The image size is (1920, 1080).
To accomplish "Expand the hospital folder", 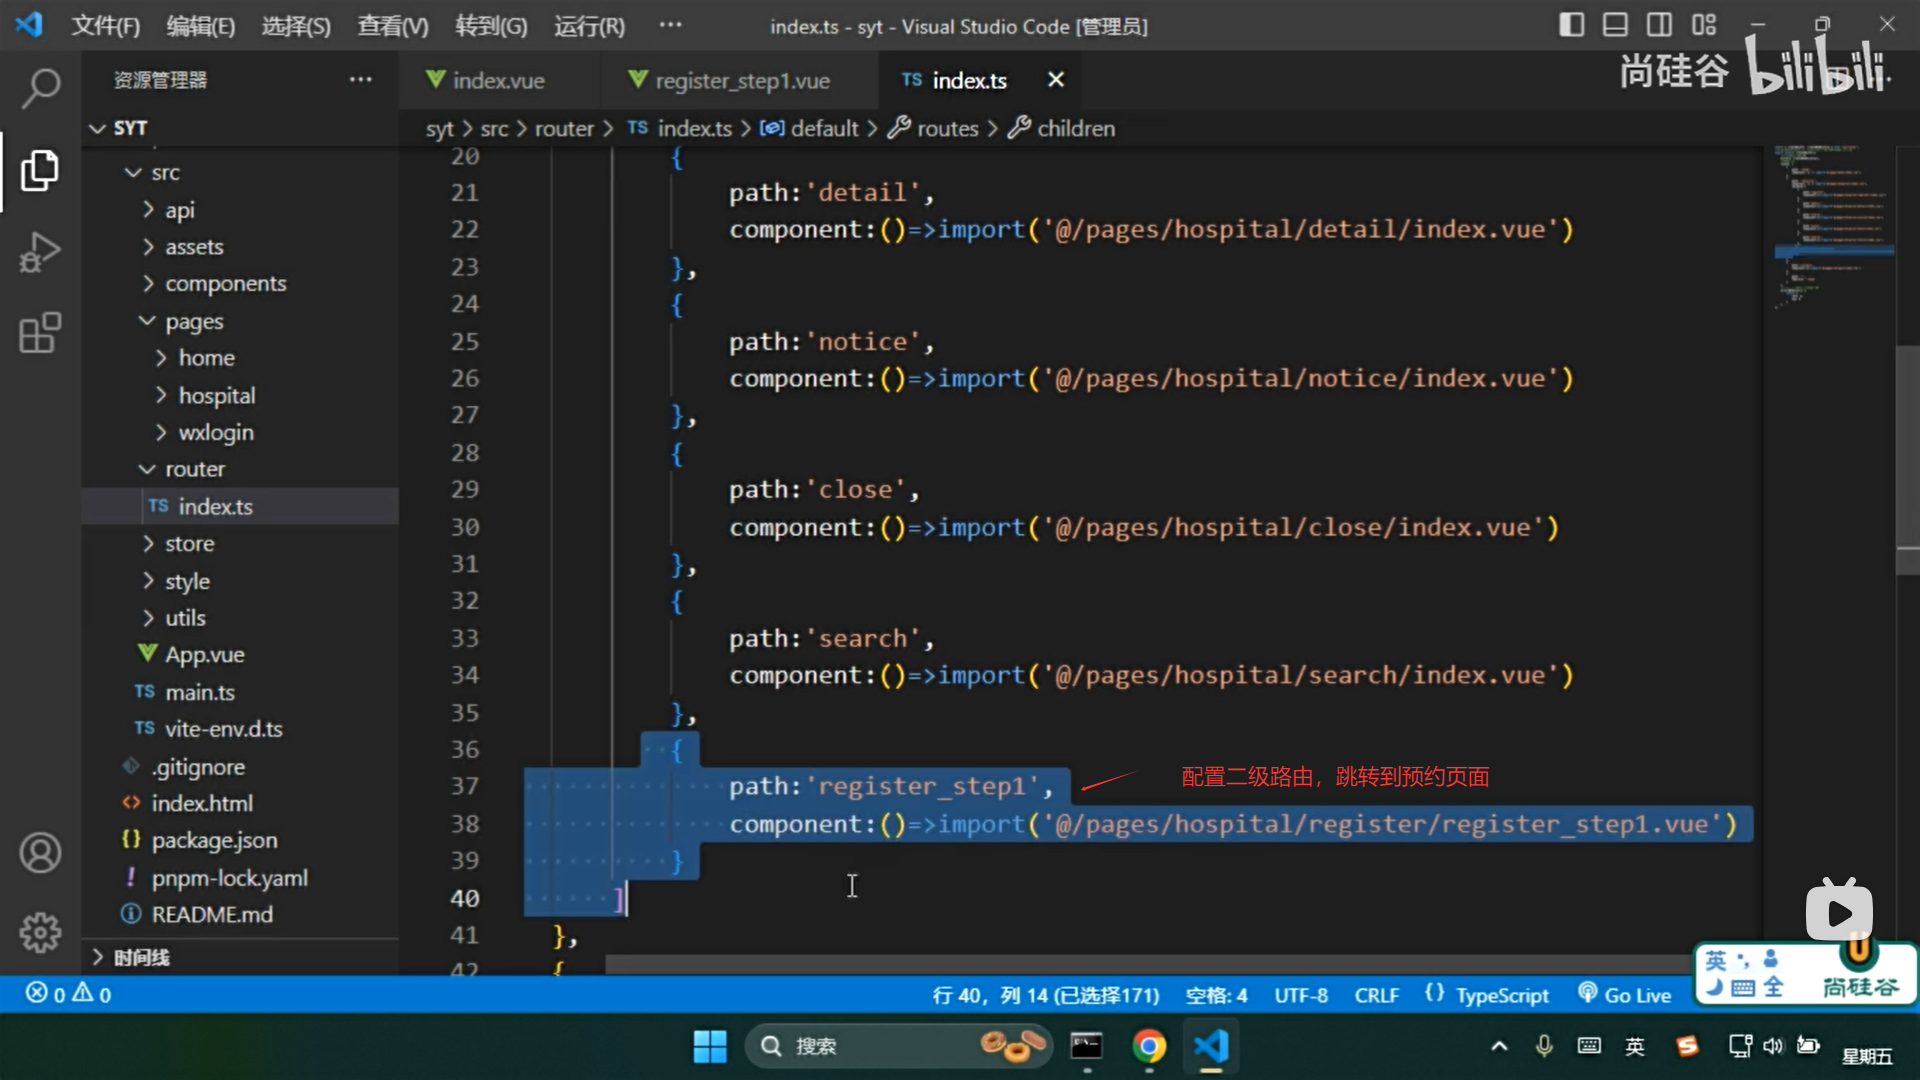I will click(216, 395).
